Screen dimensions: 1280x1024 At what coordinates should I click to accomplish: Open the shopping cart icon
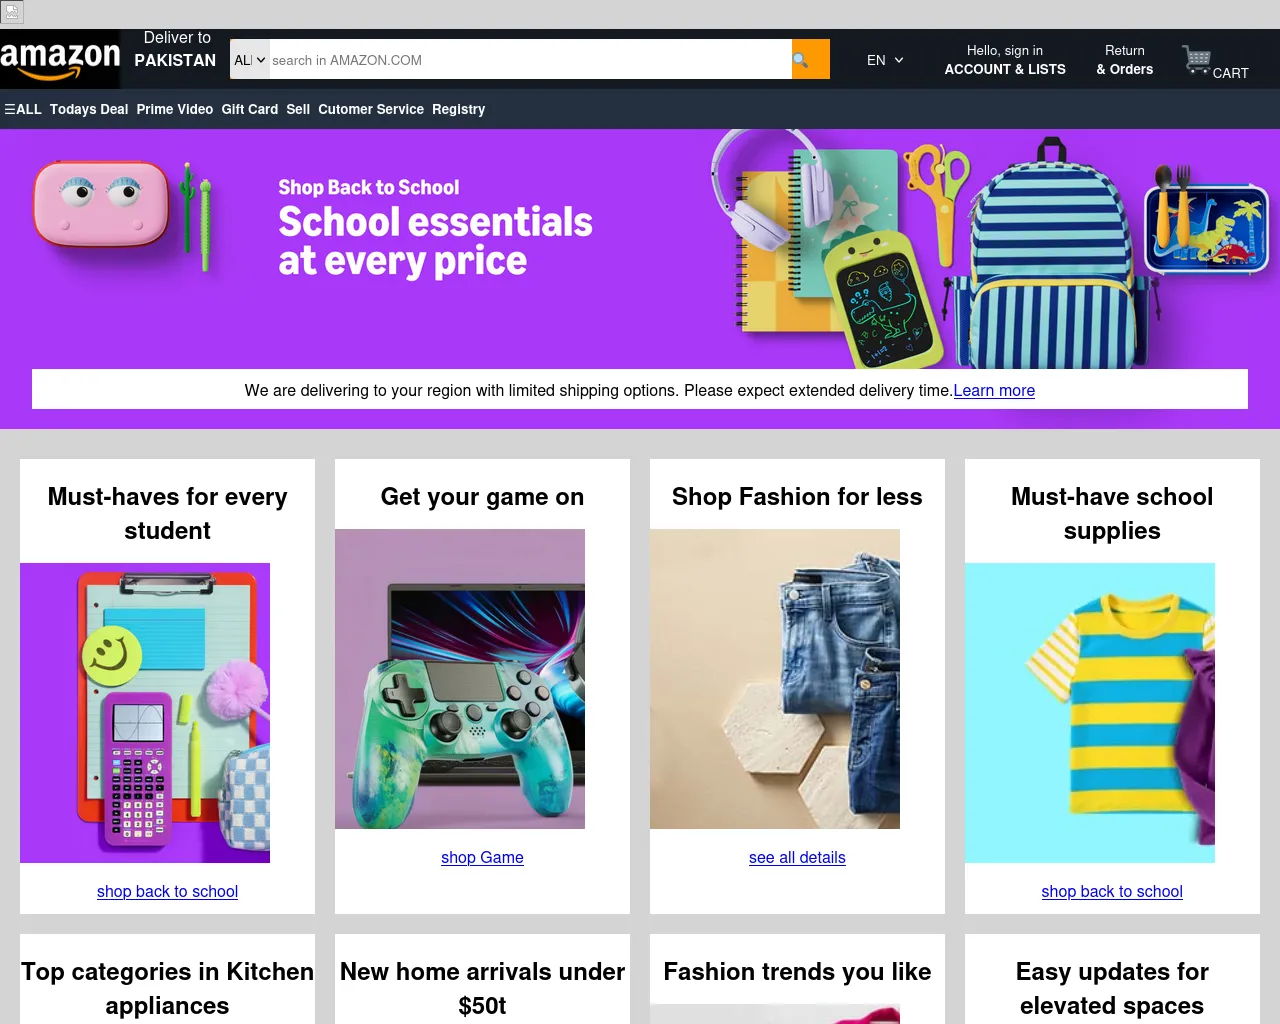[1197, 60]
